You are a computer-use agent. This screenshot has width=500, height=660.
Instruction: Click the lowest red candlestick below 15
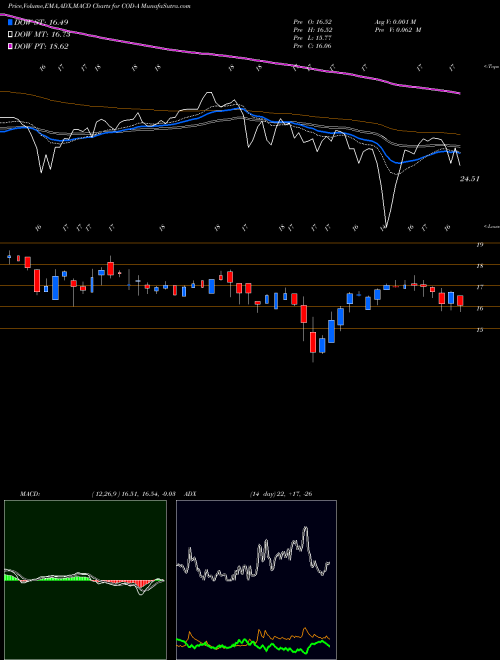313,342
